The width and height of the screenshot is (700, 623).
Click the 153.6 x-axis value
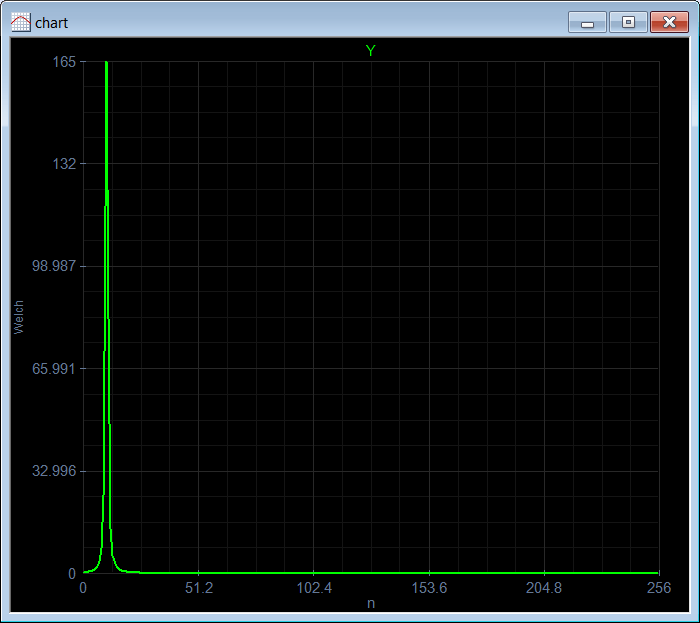click(429, 588)
